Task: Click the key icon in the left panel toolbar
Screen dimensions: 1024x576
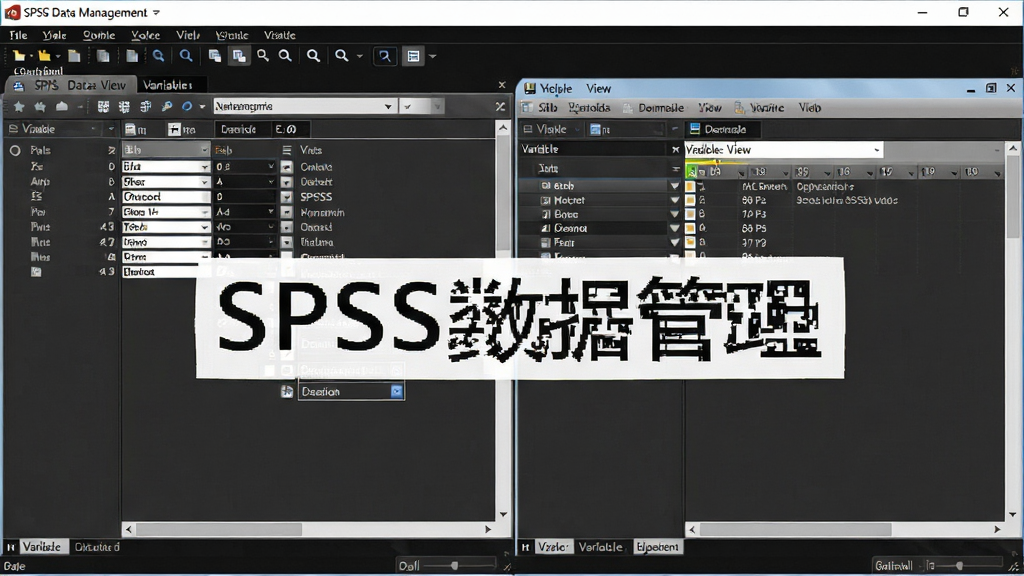Action: tap(167, 106)
